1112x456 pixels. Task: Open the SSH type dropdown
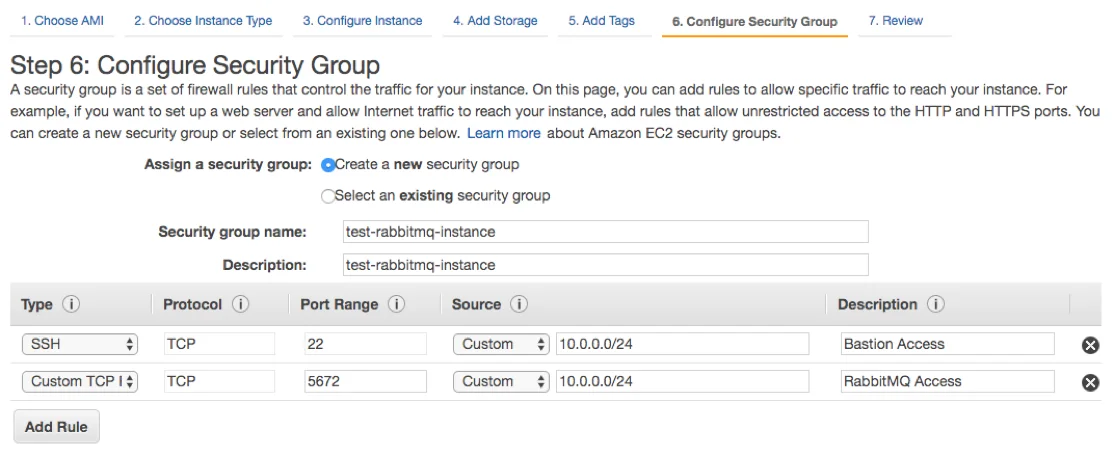(x=79, y=344)
